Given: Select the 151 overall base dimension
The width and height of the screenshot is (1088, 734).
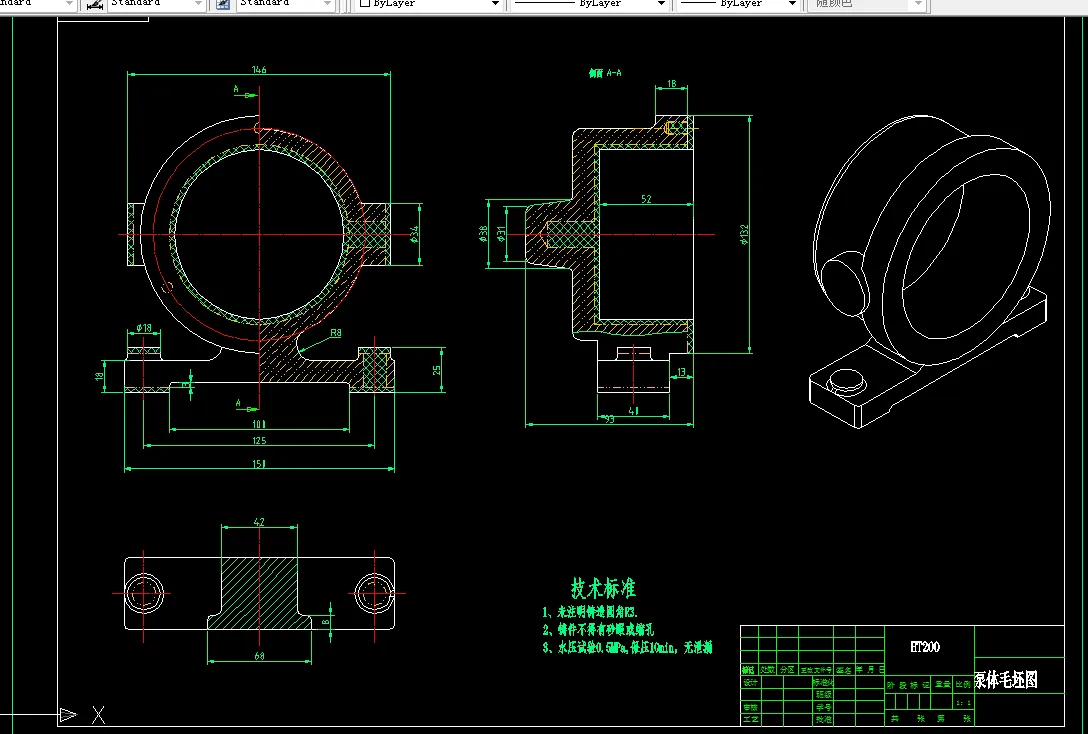Looking at the screenshot, I should (259, 463).
